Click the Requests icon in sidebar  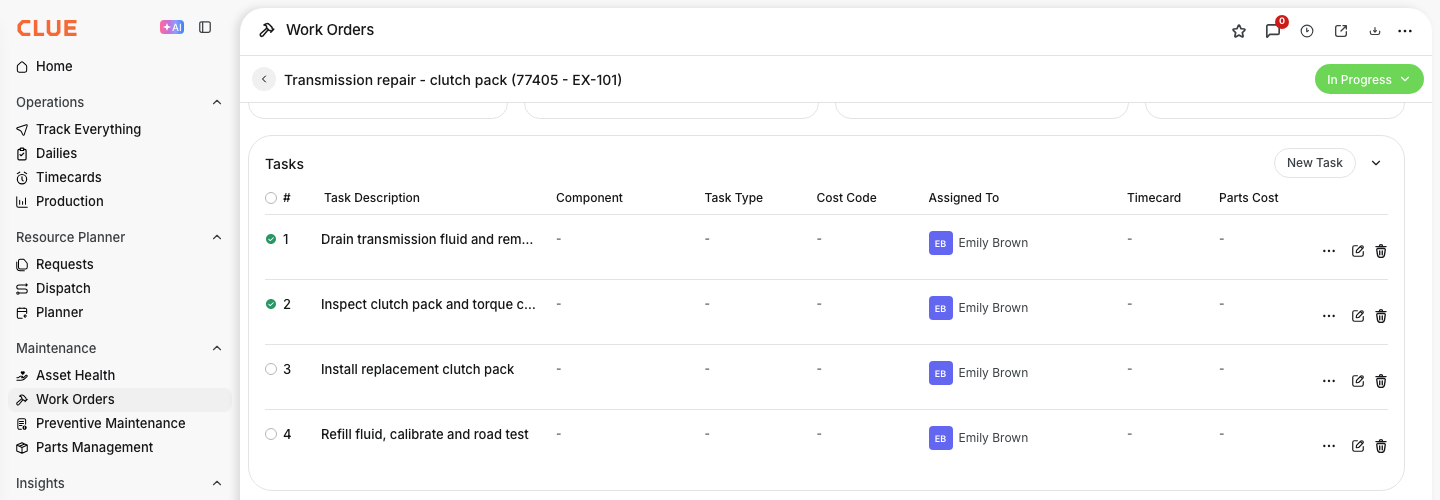click(22, 265)
